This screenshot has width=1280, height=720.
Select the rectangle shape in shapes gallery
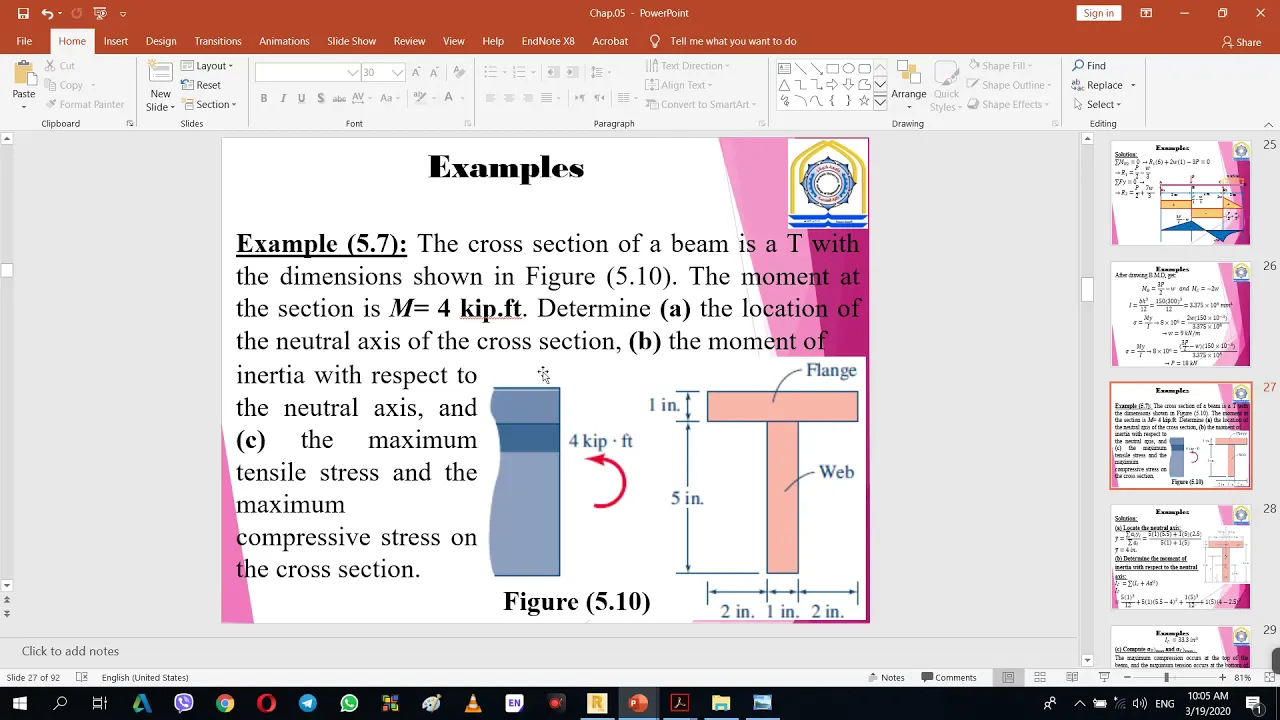click(833, 69)
